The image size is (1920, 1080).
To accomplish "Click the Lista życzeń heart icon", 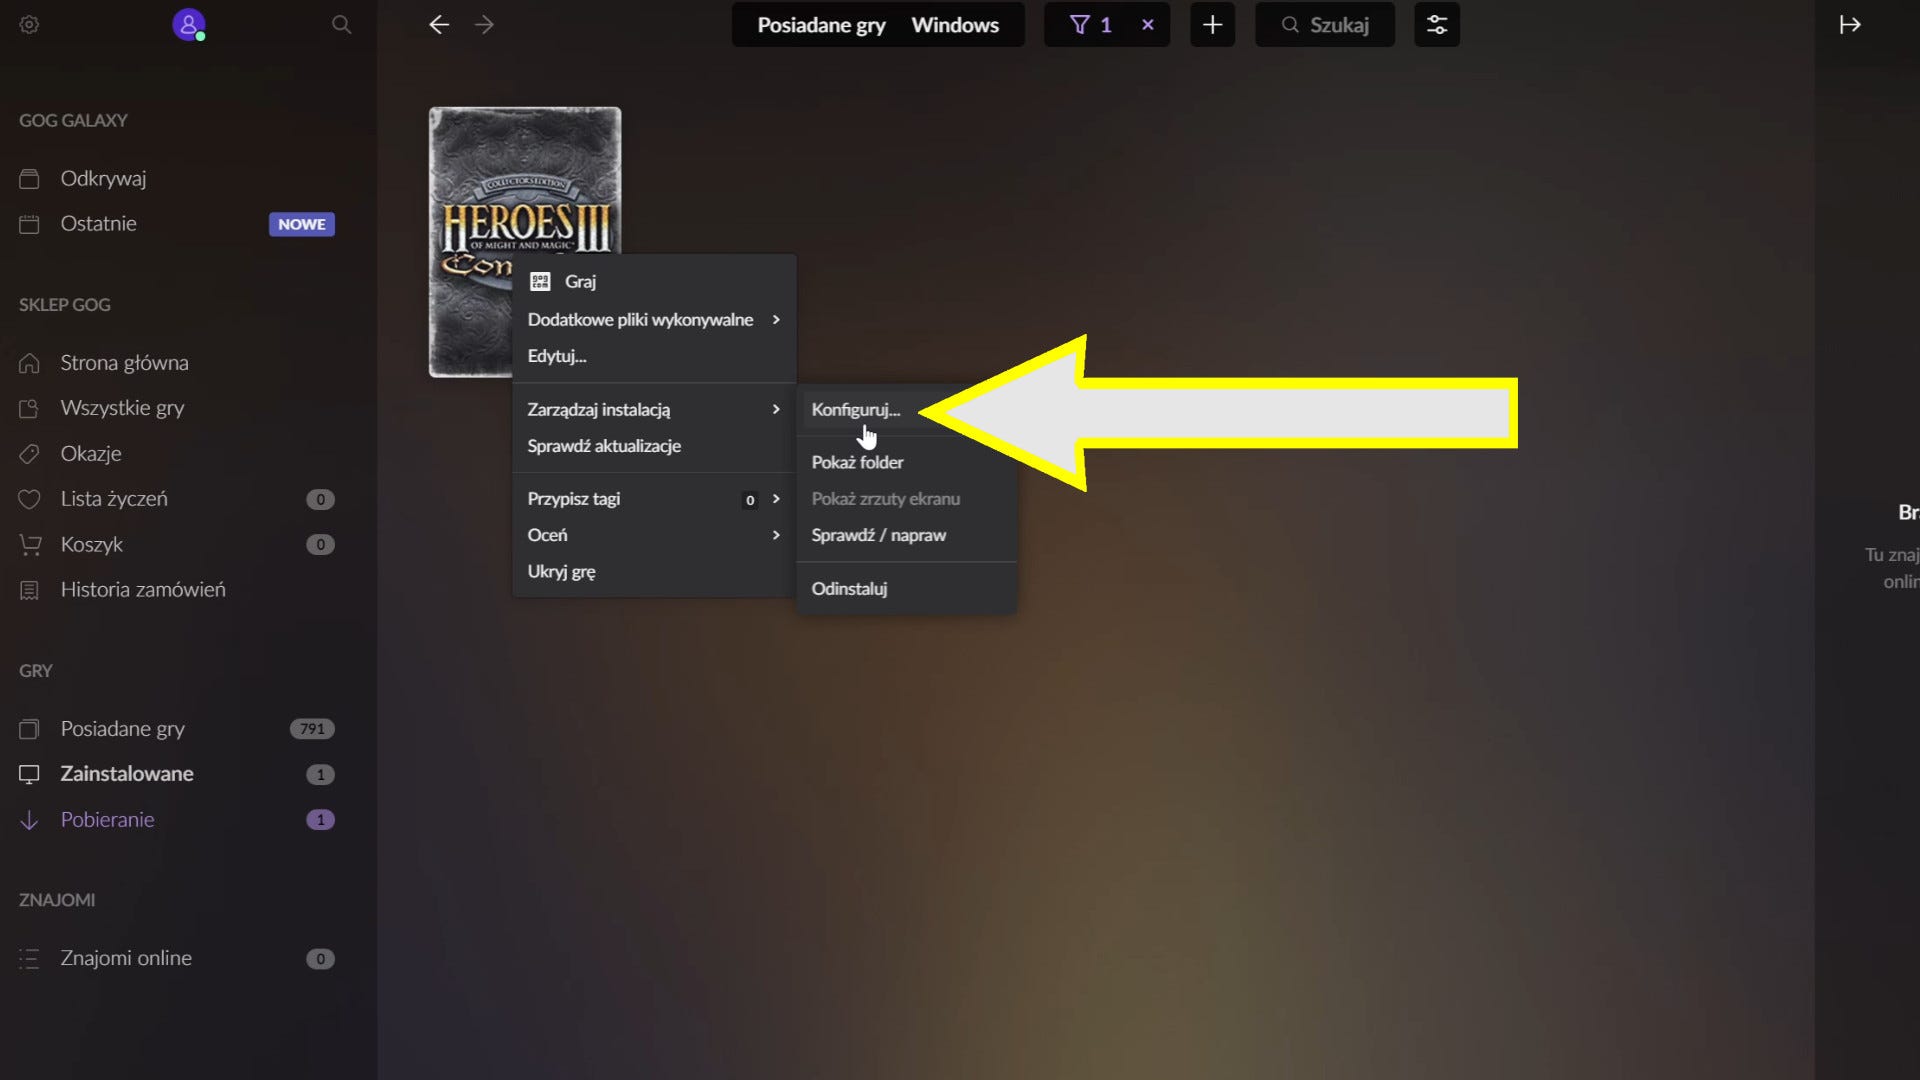I will (x=29, y=499).
